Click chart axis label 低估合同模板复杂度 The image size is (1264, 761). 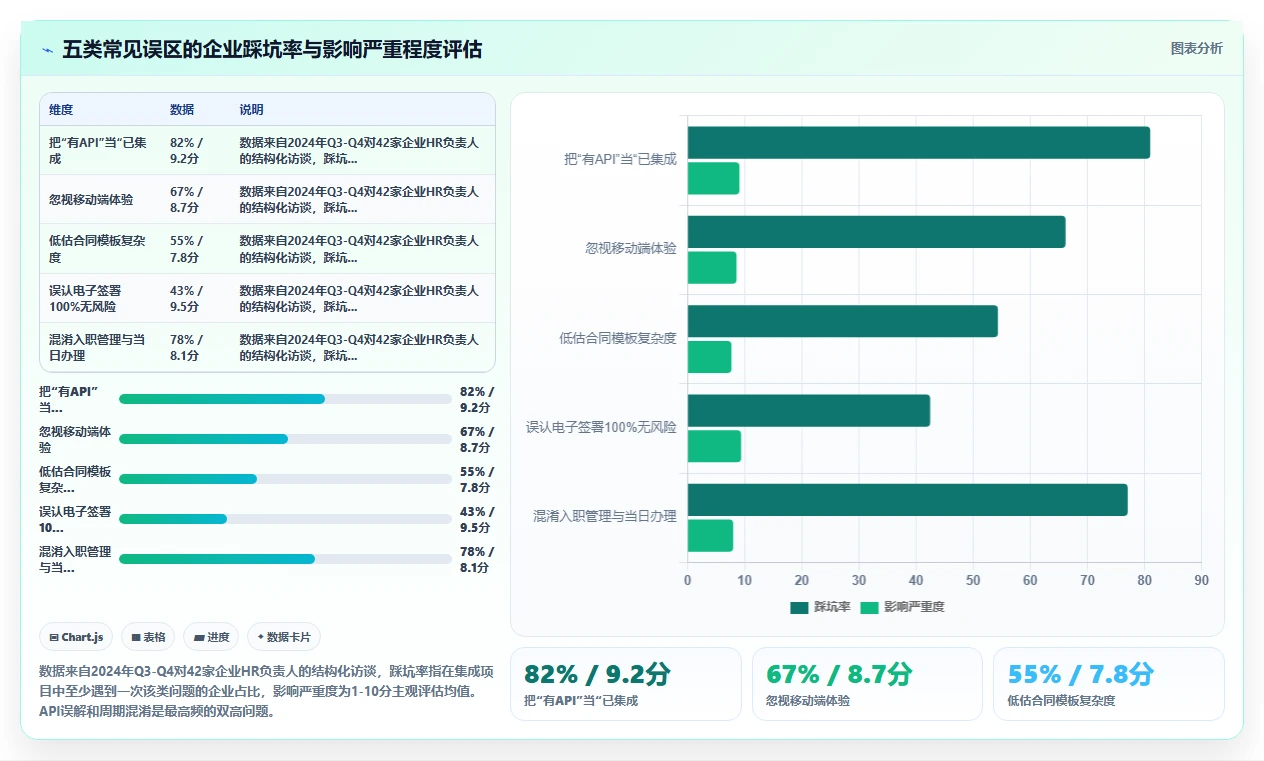click(618, 338)
